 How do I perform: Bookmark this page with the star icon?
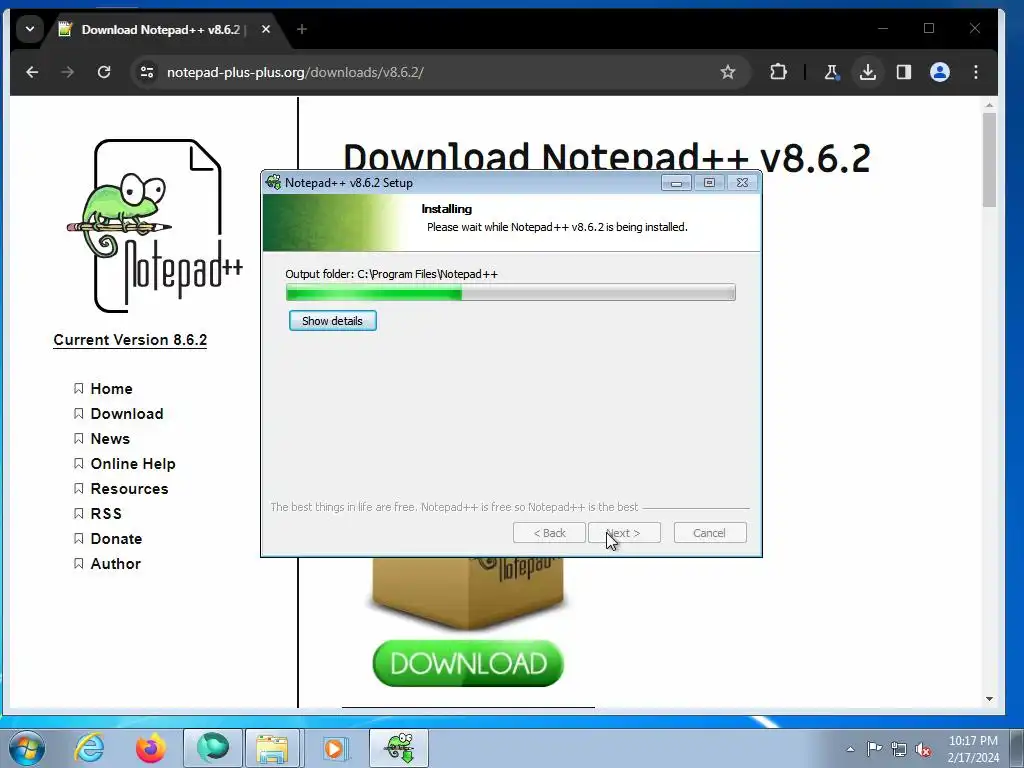click(728, 72)
